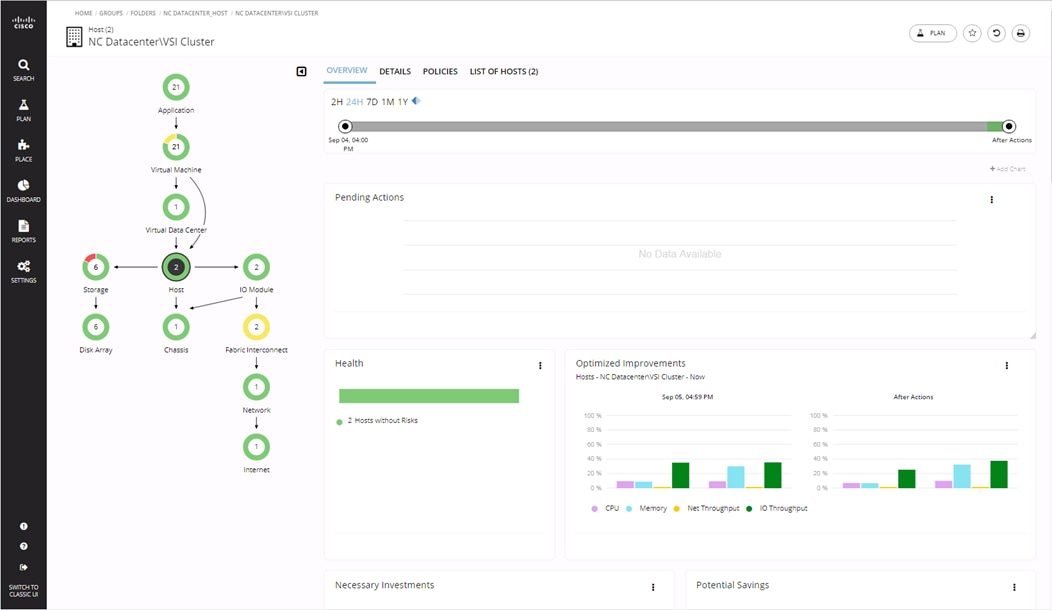
Task: Click the notifications alert icon in sidebar
Action: (23, 526)
